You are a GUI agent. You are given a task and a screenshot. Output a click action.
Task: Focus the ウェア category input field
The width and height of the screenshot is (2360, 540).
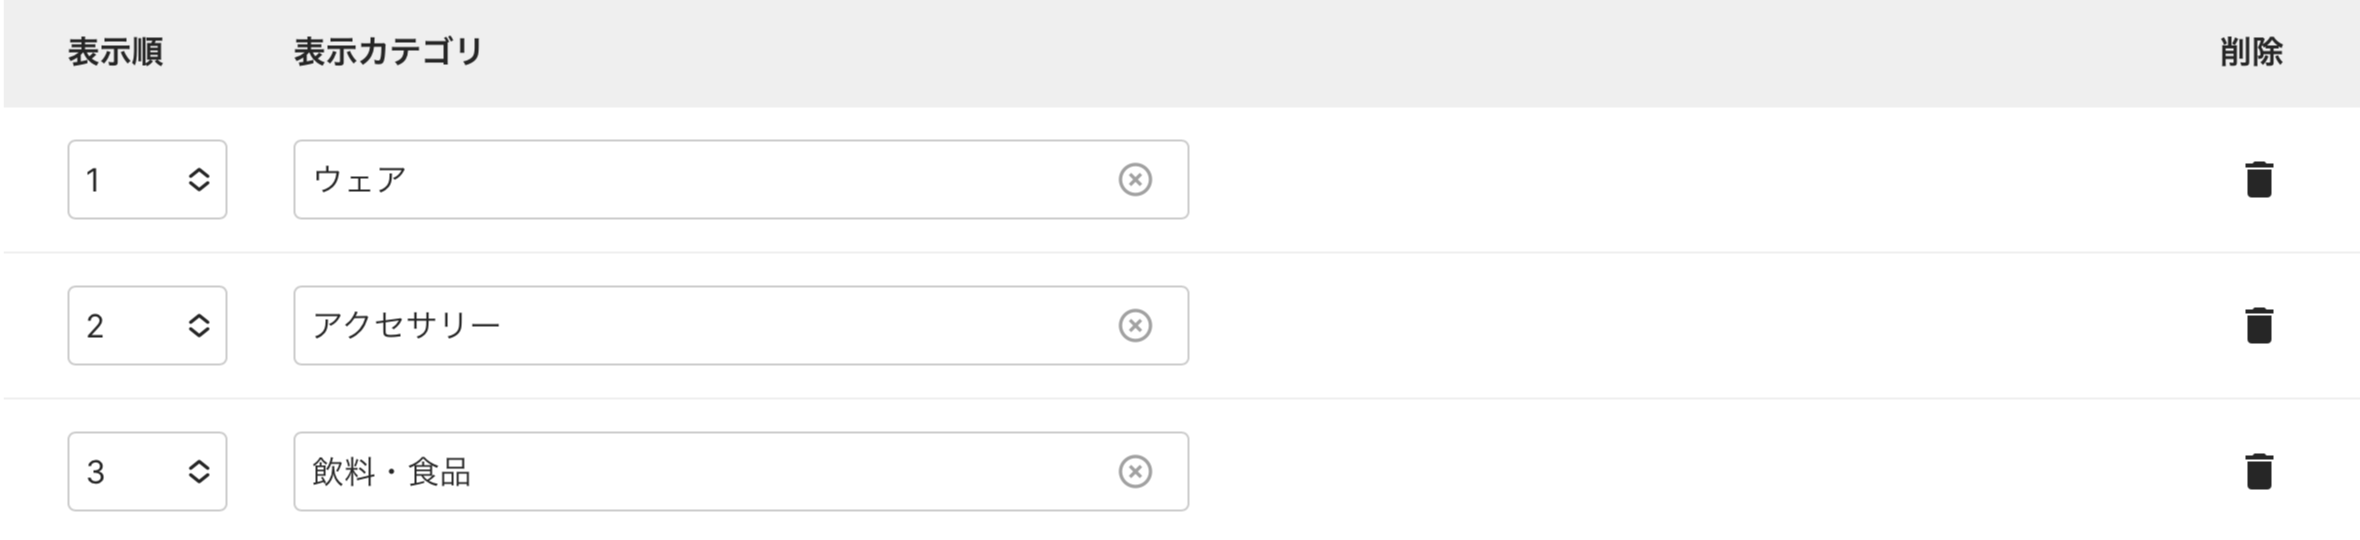point(700,180)
